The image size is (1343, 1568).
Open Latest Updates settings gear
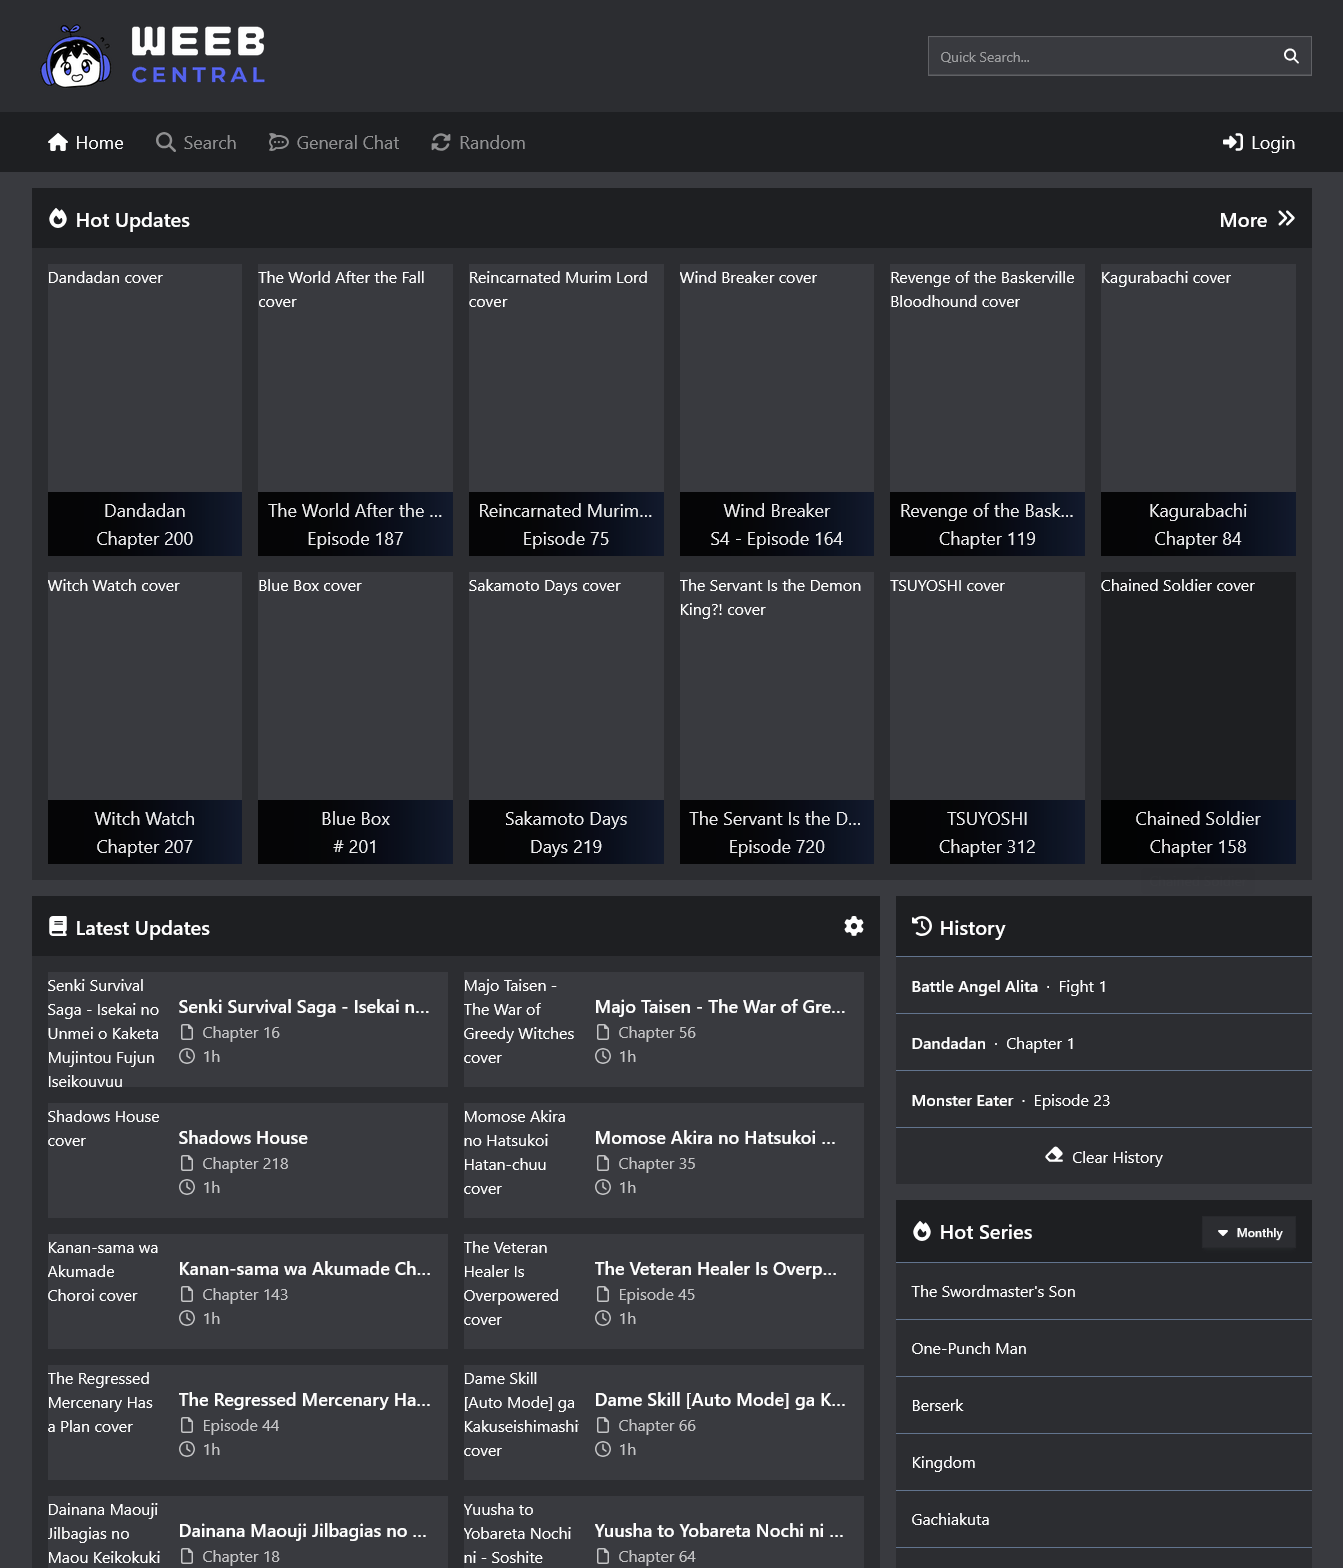[854, 926]
